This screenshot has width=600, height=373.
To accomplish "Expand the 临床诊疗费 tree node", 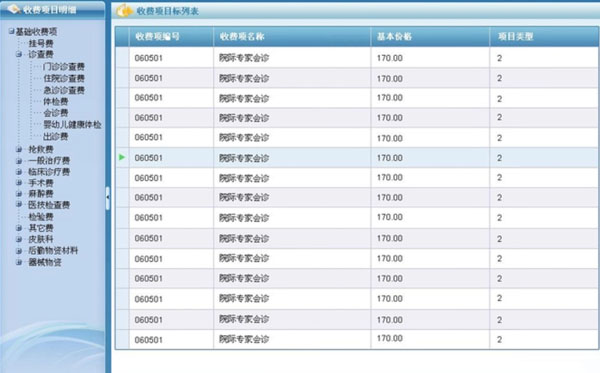I will [x=19, y=172].
